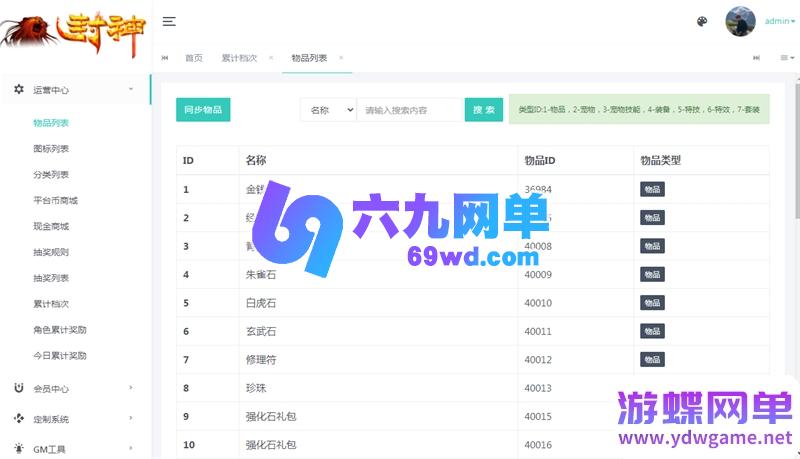
Task: Click the 同步物品 button
Action: coord(203,110)
